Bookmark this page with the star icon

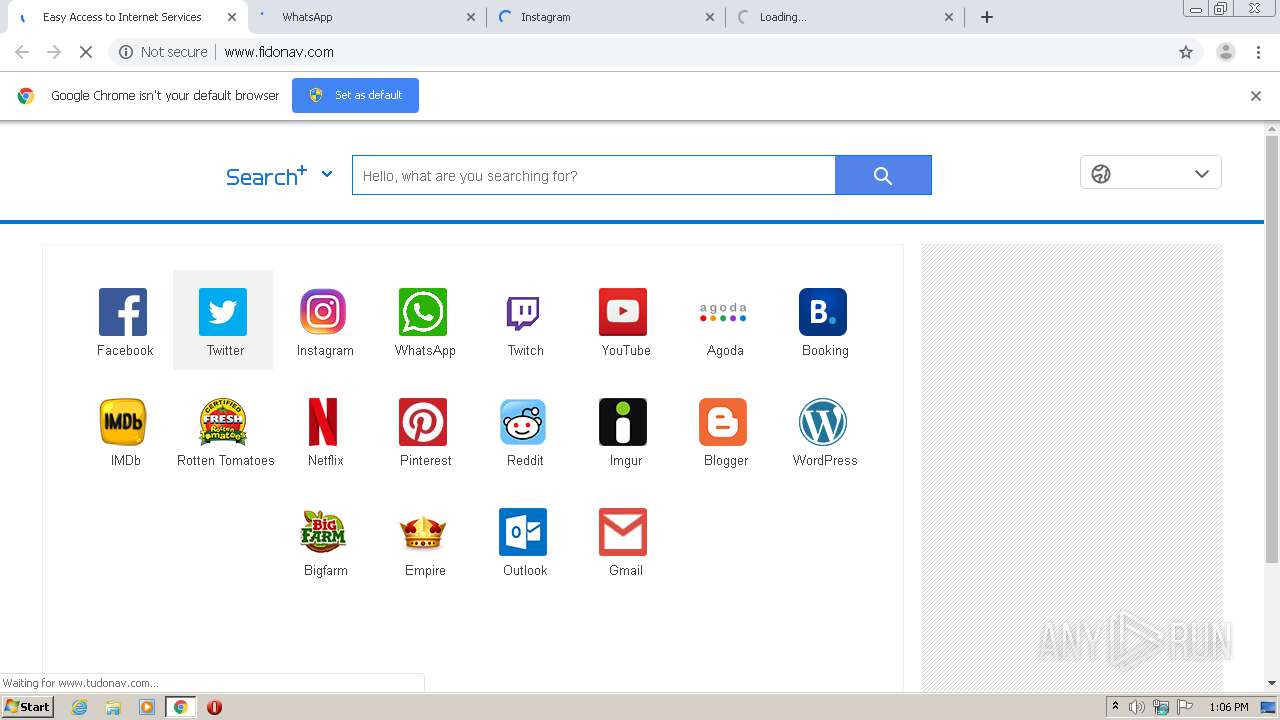coord(1186,52)
